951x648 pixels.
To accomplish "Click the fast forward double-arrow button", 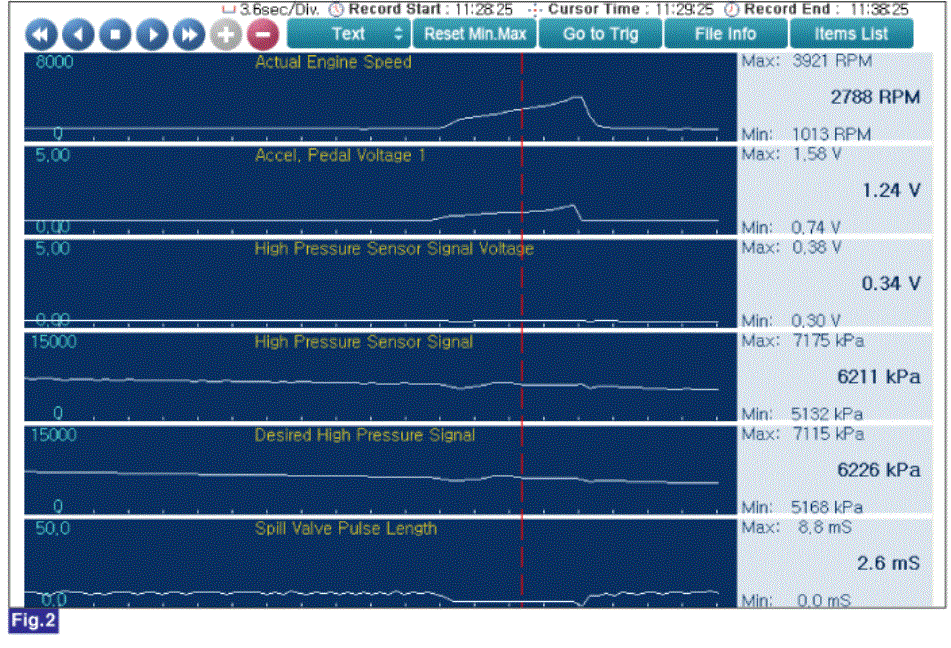I will (189, 34).
